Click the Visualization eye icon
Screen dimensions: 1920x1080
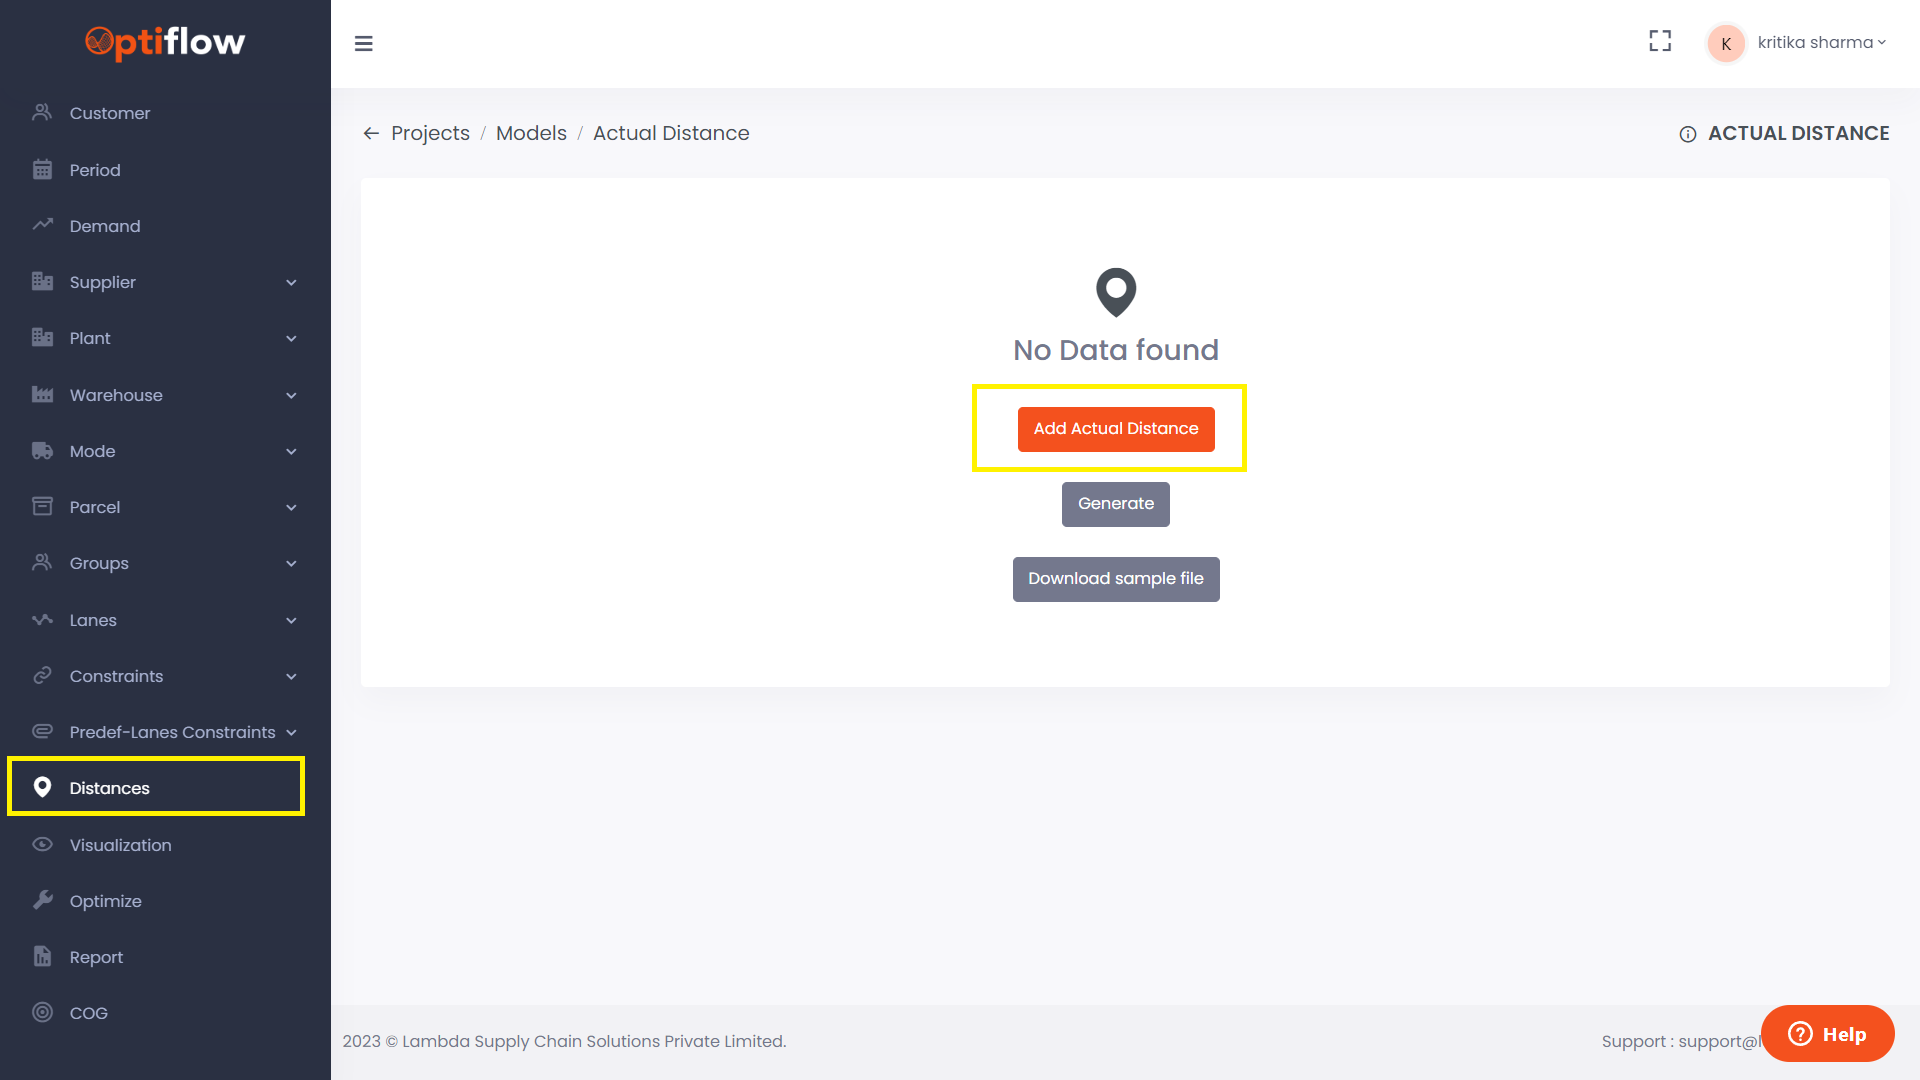42,845
